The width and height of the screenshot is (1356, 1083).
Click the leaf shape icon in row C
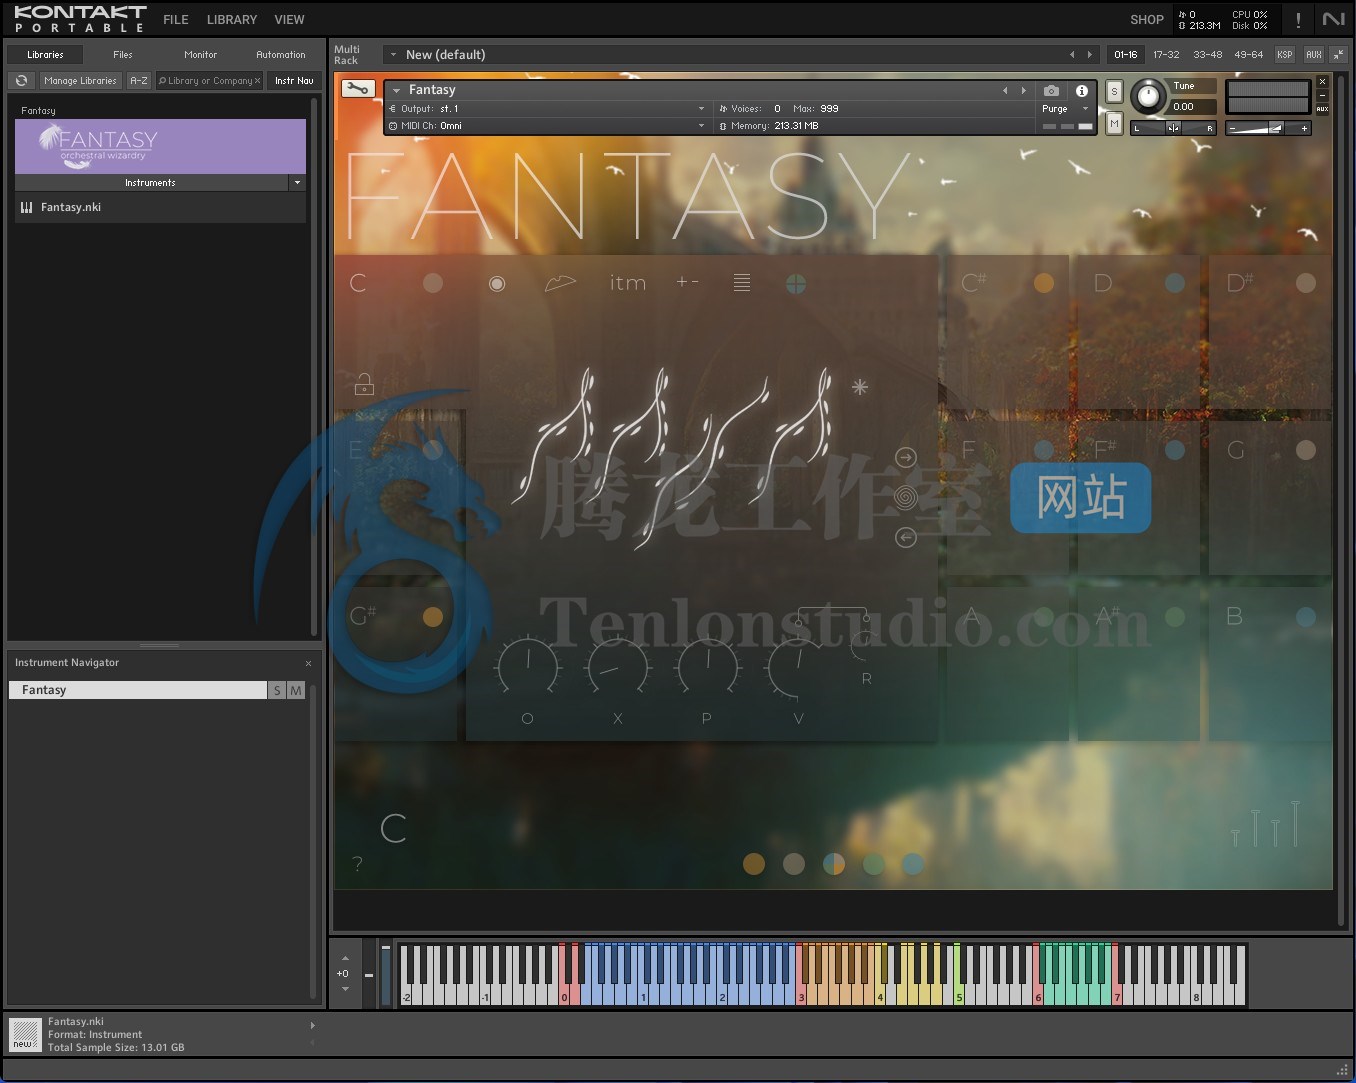coord(560,283)
